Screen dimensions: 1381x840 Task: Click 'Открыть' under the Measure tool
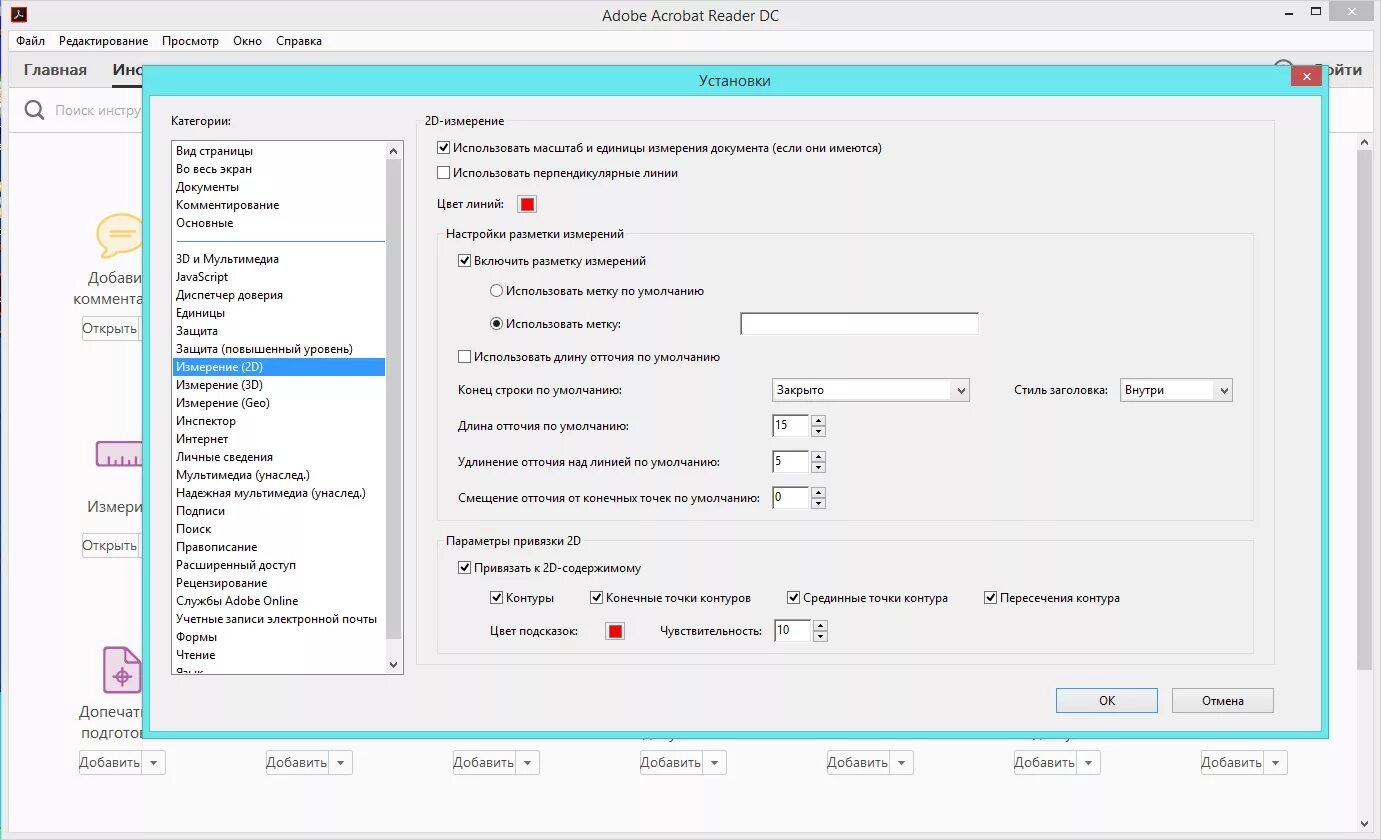[x=110, y=545]
